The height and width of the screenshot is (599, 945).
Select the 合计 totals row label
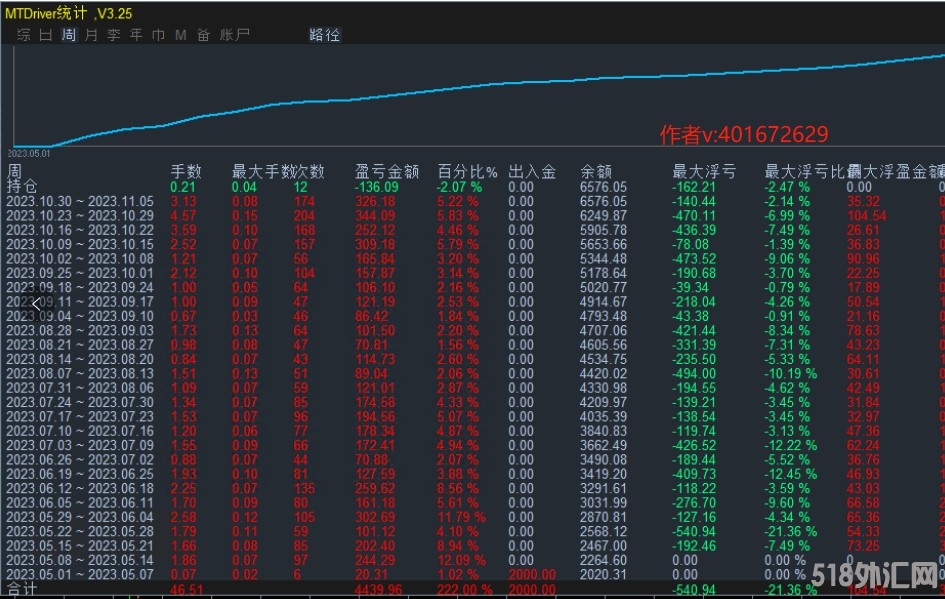22,589
